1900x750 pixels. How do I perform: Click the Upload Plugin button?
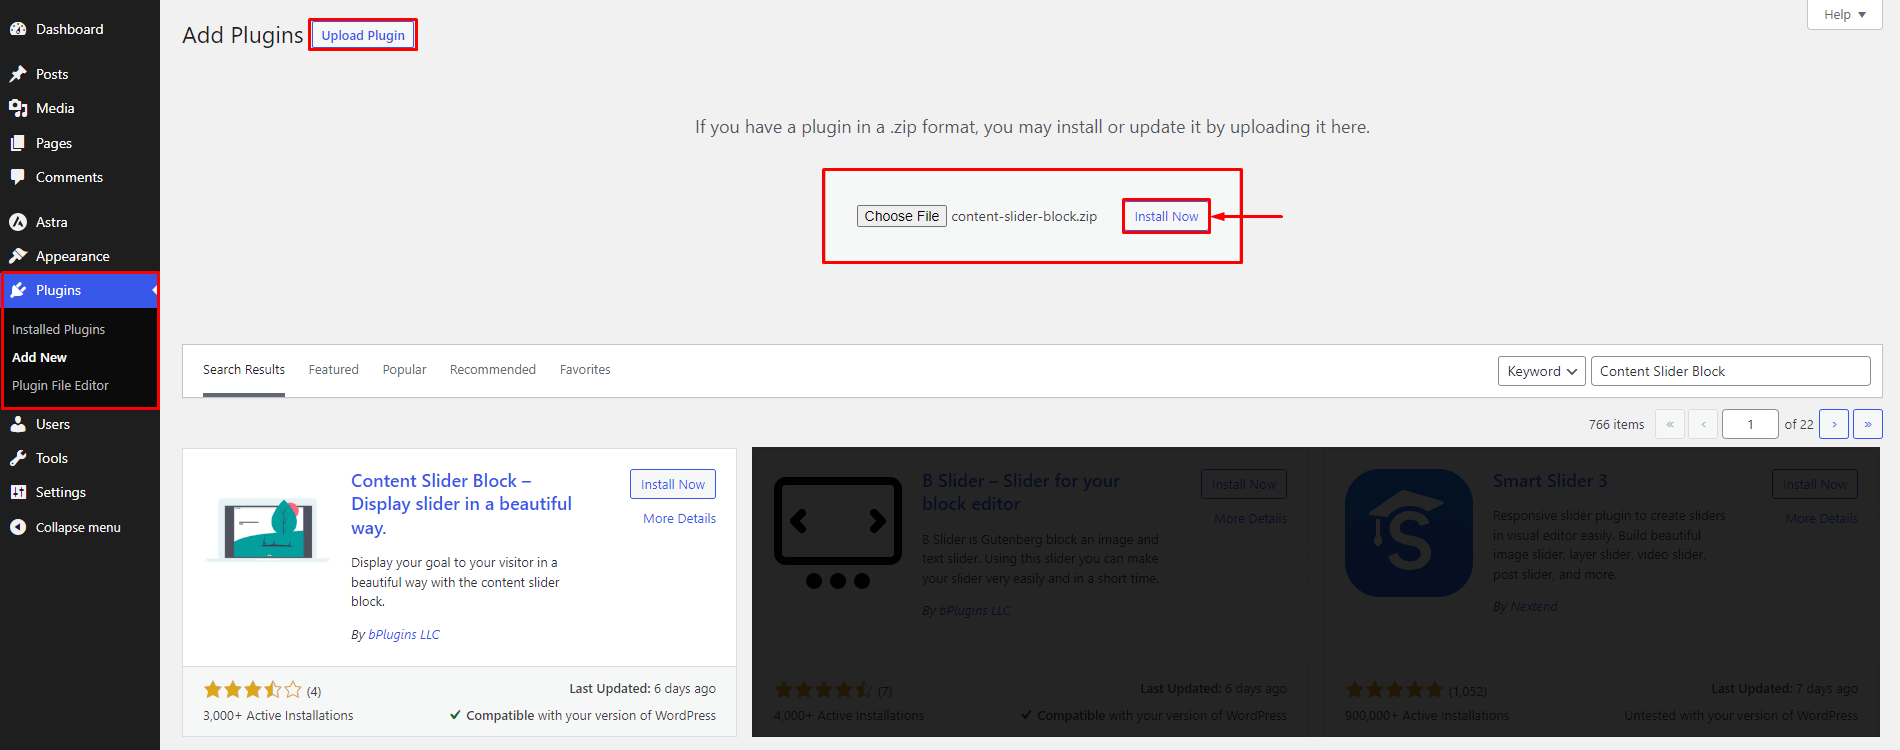[x=363, y=35]
